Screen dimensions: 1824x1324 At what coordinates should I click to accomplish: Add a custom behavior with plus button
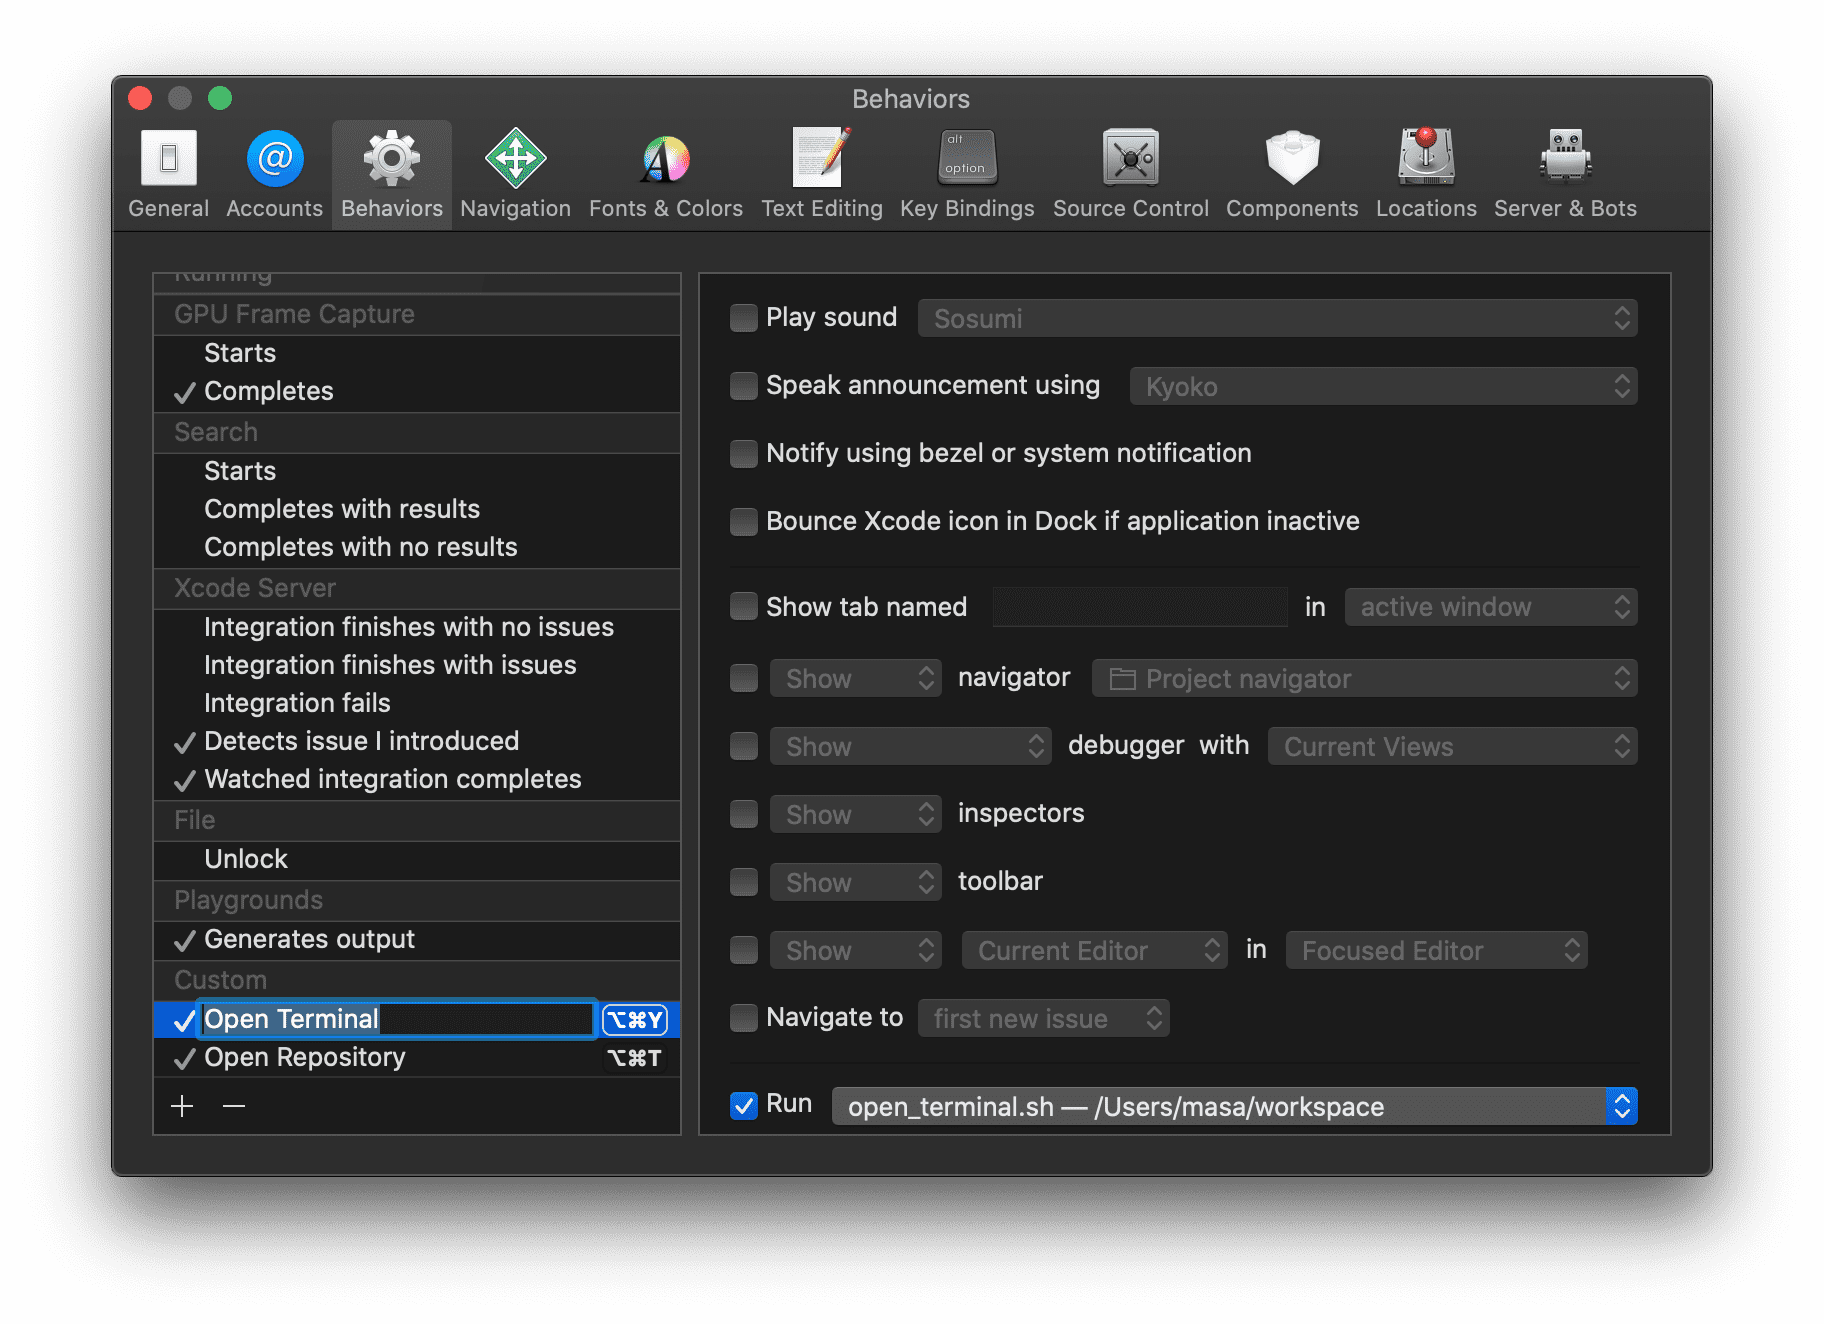(182, 1106)
